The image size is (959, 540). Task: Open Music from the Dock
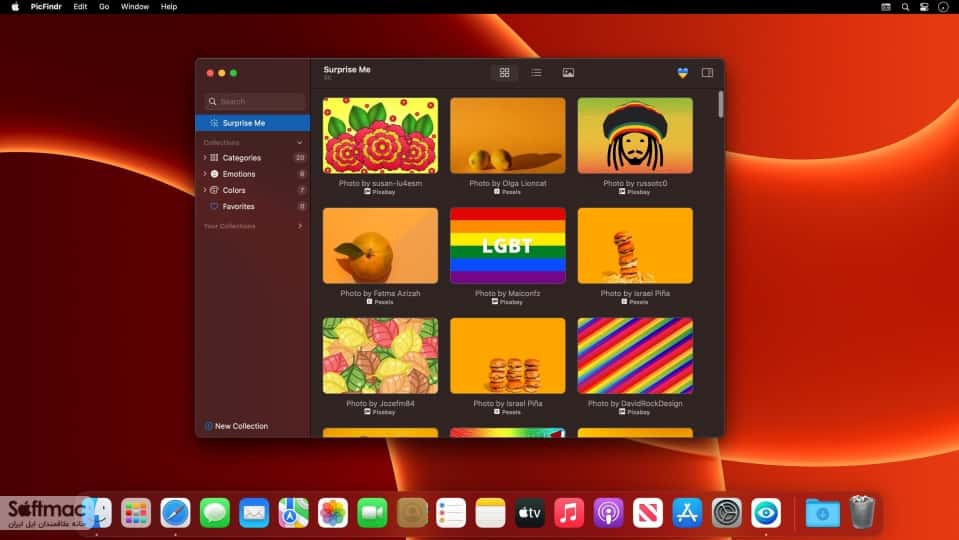tap(569, 513)
